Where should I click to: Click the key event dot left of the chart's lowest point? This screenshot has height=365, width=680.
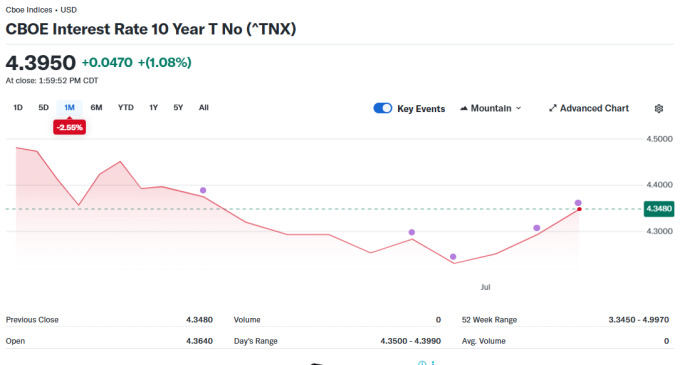click(412, 232)
